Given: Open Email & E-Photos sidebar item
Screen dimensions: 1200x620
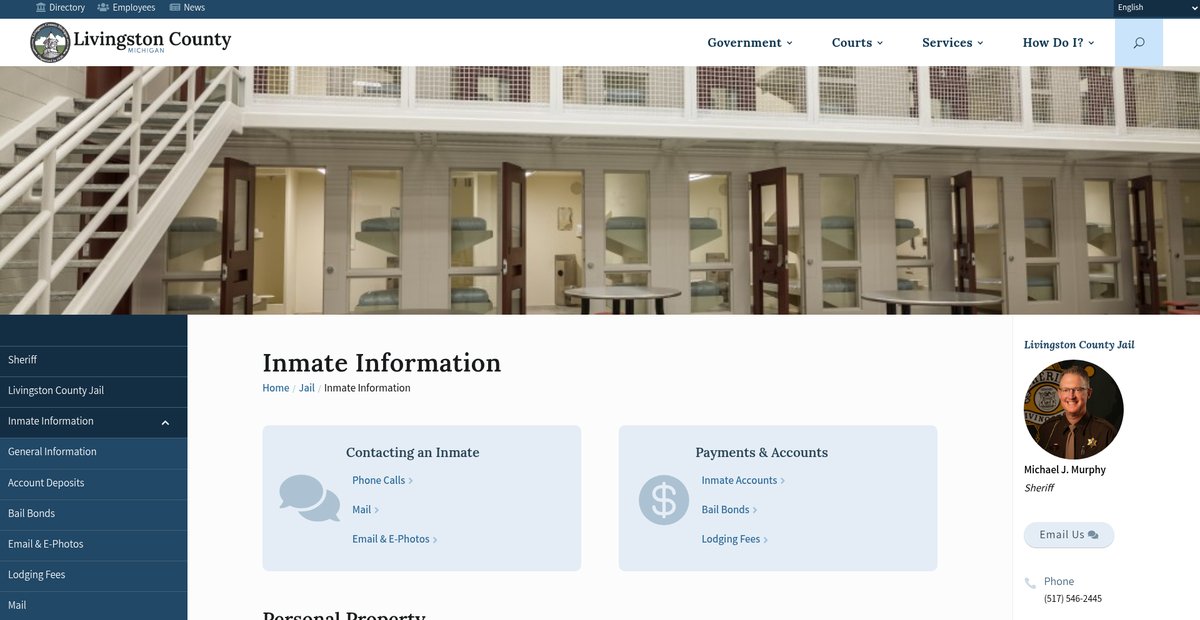Looking at the screenshot, I should 93,545.
